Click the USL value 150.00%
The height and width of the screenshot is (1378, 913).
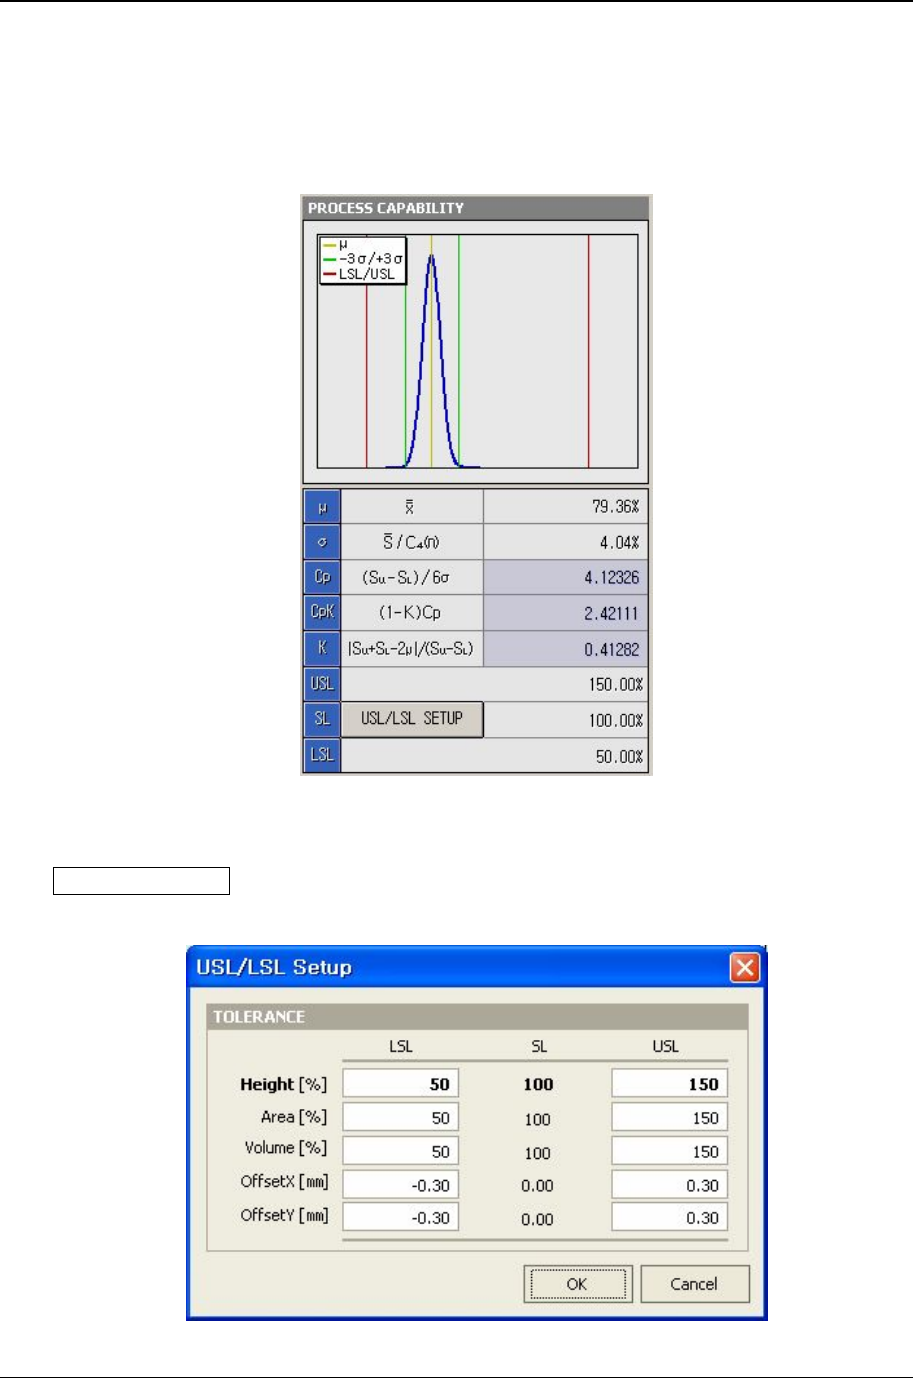615,685
